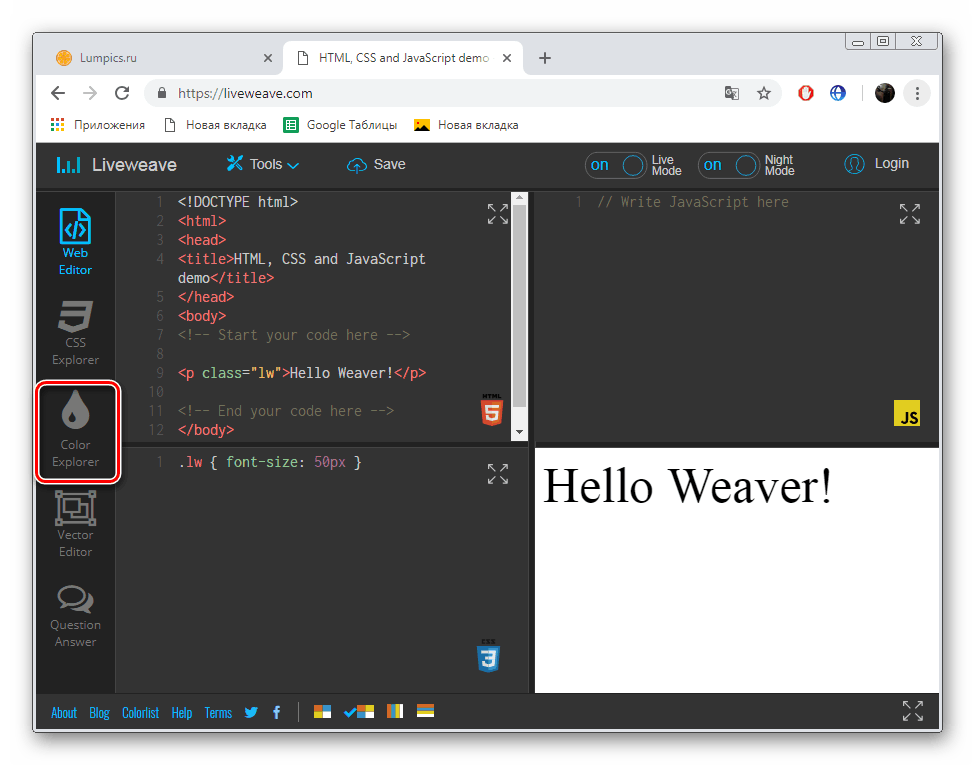Expand the HTML editor to fullscreen
The image size is (975, 765).
click(497, 213)
